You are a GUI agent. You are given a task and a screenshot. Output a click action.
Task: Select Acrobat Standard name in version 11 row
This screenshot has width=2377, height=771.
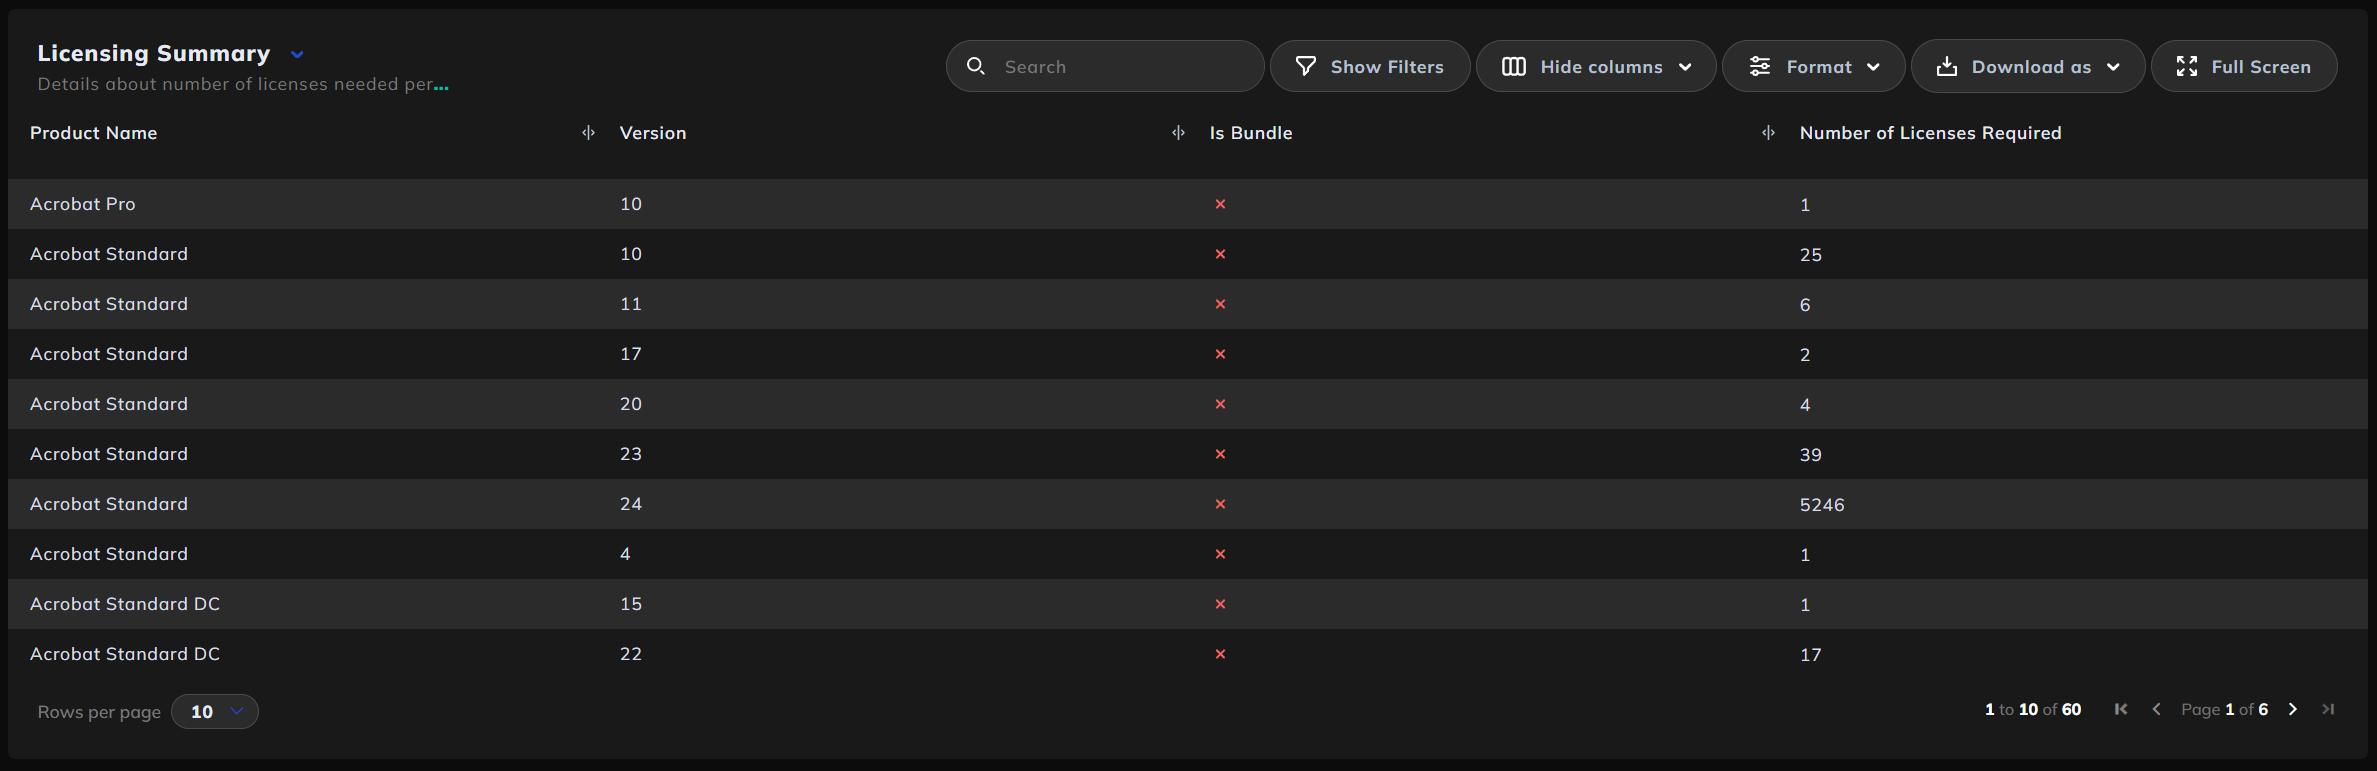[109, 304]
